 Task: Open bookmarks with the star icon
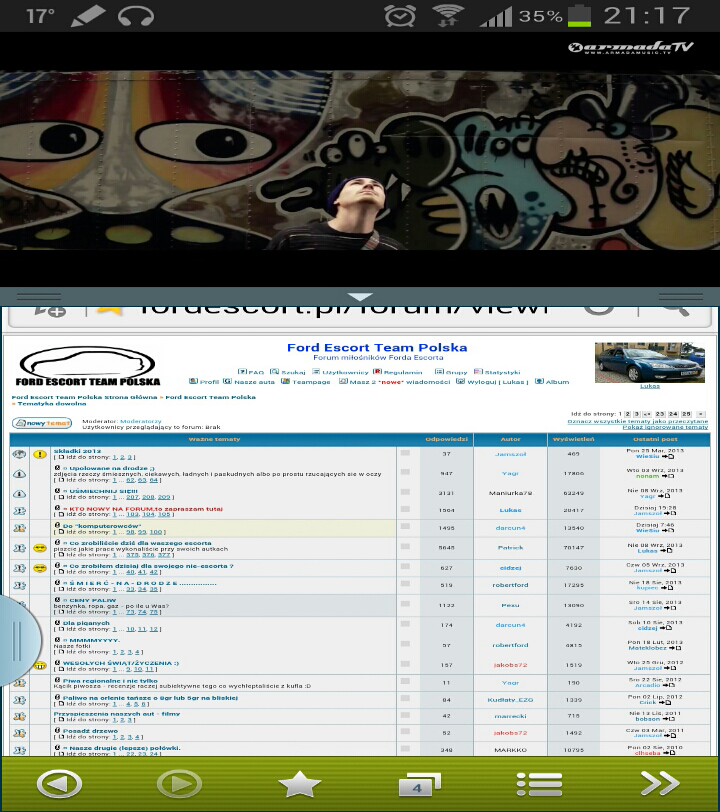click(x=299, y=784)
